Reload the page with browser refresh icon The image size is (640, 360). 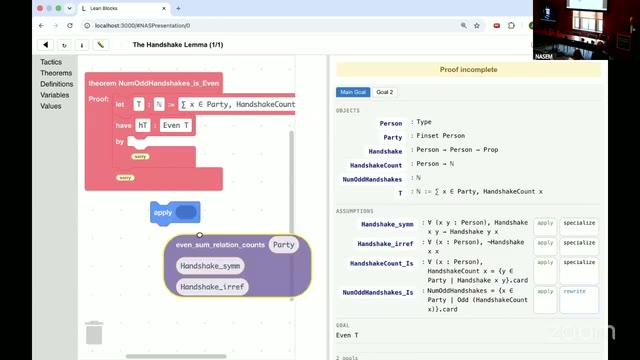click(x=70, y=25)
